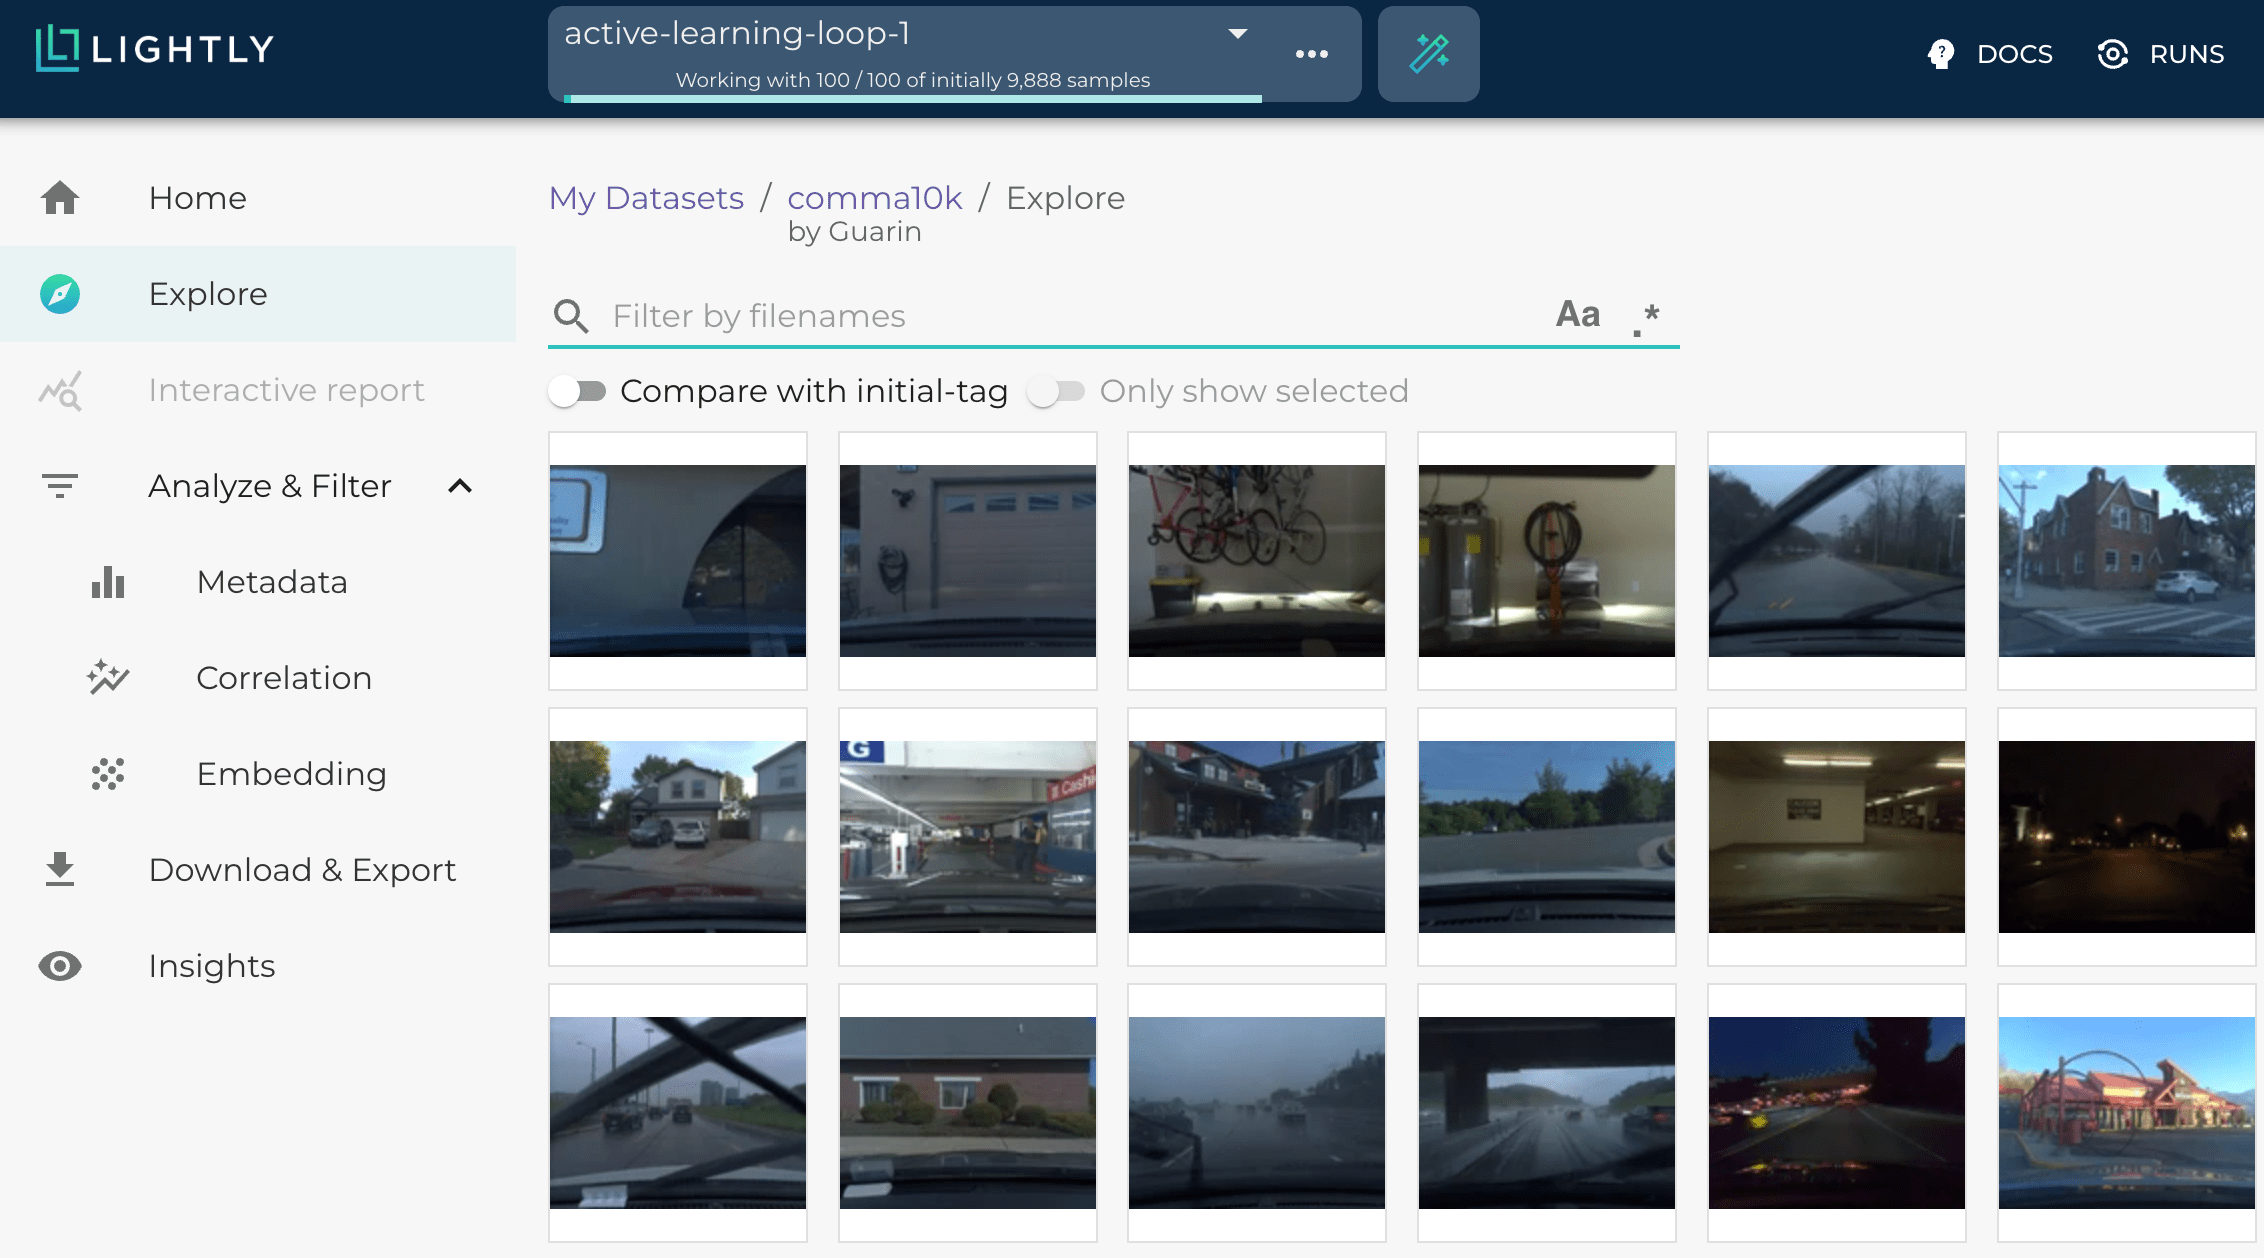Open Download & Export
2264x1258 pixels.
pyautogui.click(x=301, y=869)
